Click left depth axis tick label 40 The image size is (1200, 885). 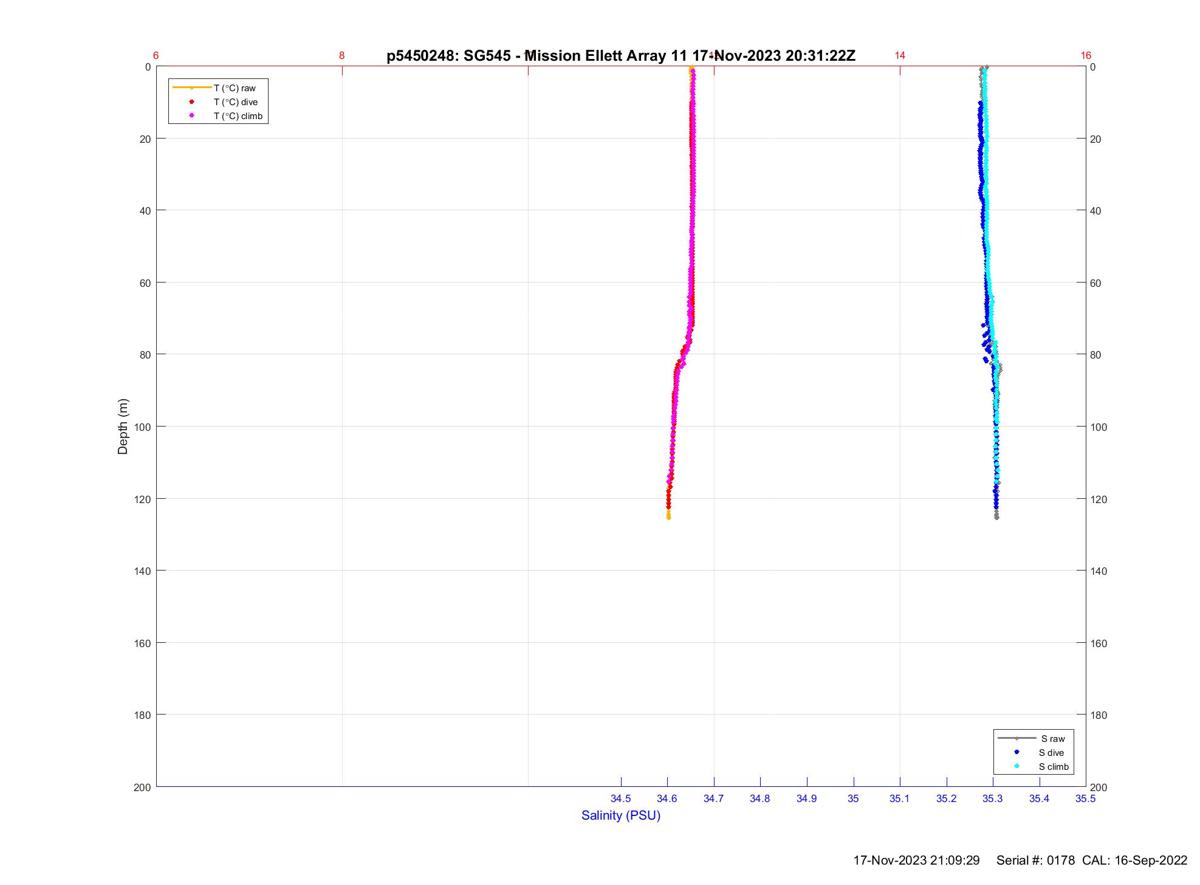[144, 211]
